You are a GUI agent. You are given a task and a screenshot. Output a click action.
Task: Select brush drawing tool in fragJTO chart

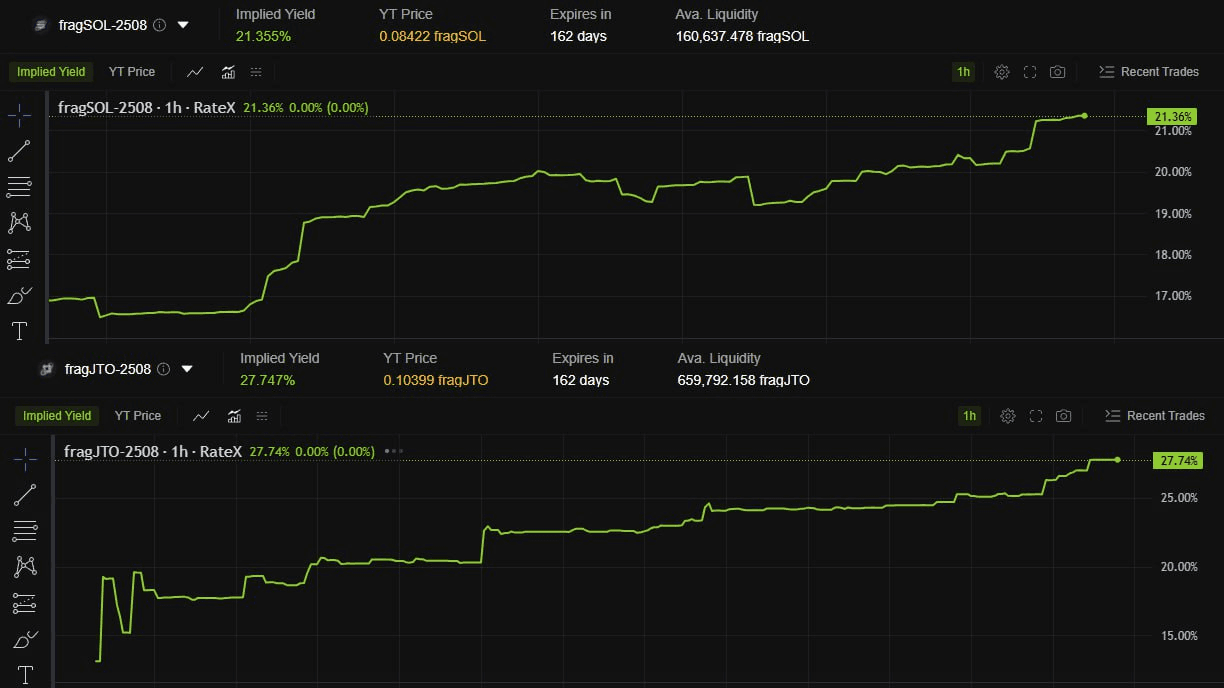point(25,639)
